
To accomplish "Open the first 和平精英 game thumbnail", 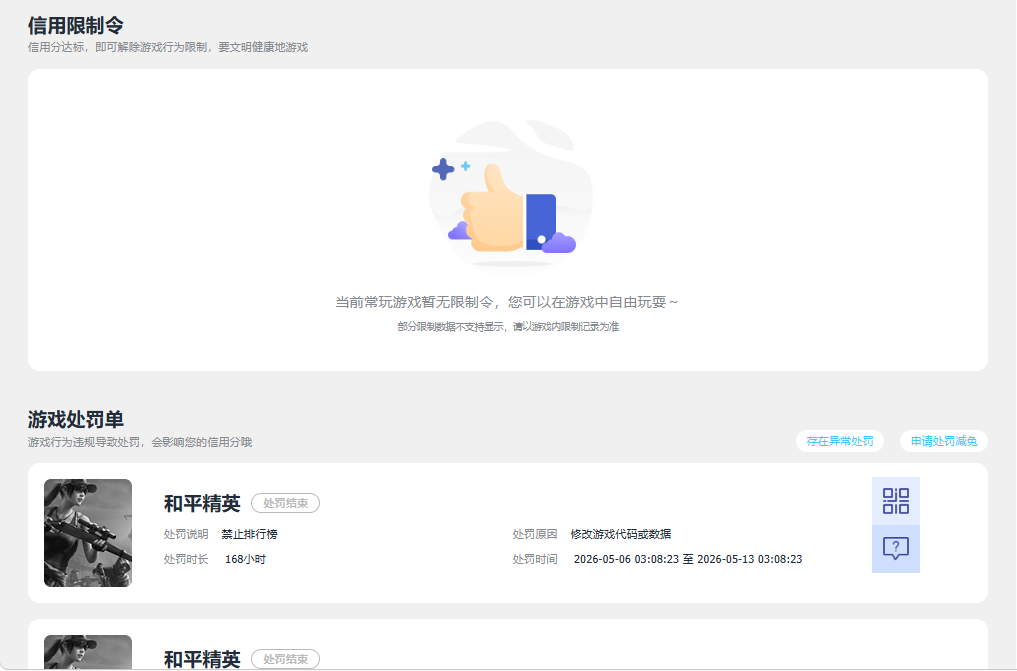I will point(88,533).
